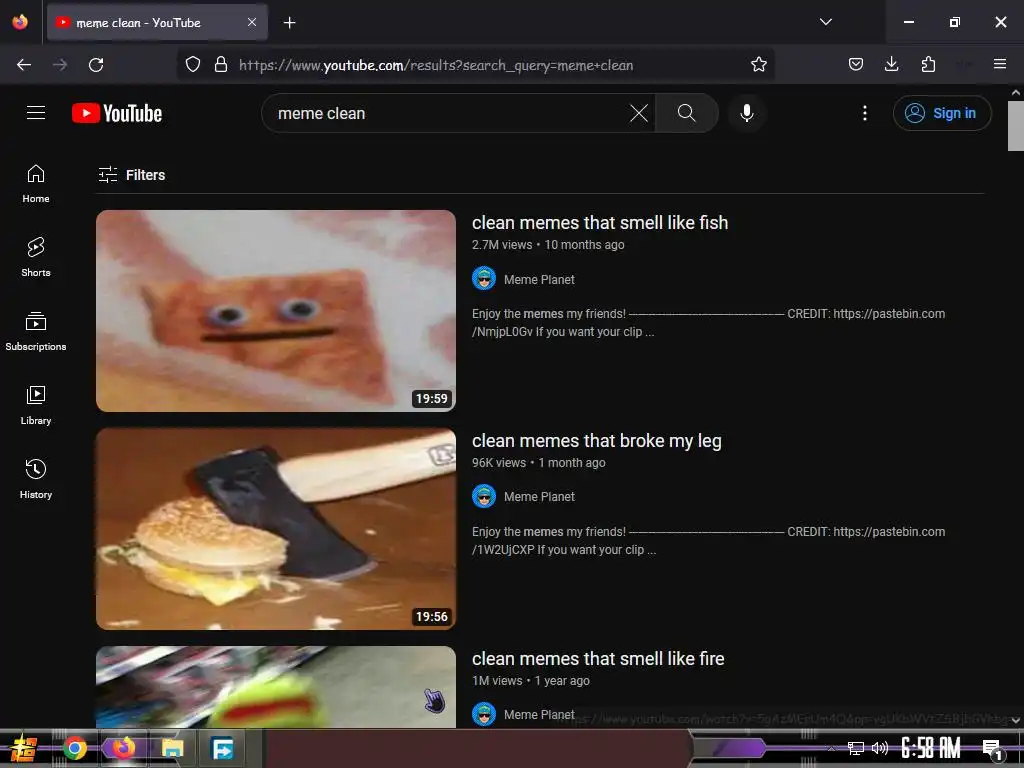Select the 'meme clean - YouTube' tab
The image size is (1024, 768).
pos(157,23)
